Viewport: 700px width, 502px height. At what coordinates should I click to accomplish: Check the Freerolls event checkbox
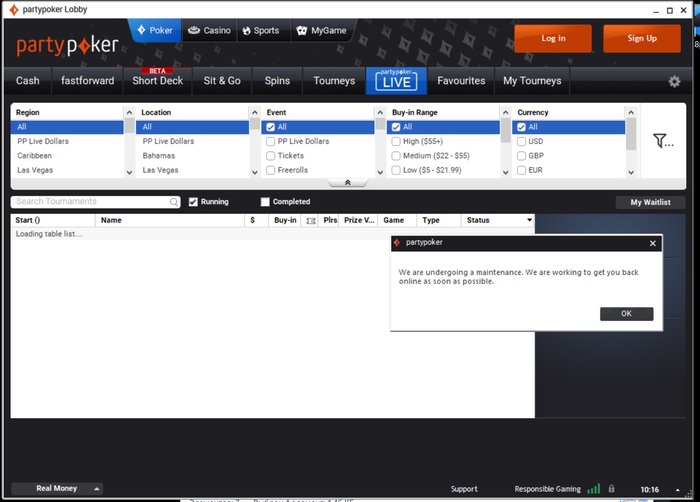coord(271,170)
